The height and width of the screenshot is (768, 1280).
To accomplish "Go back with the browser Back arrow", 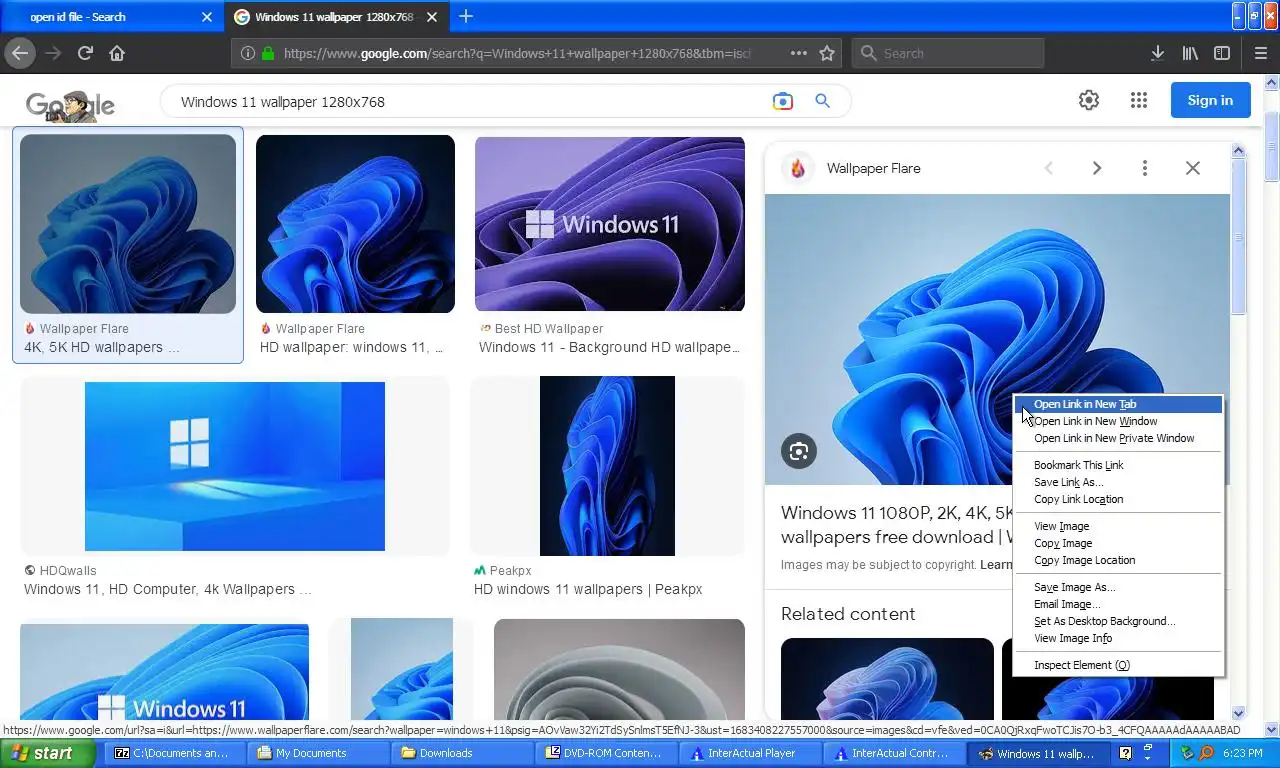I will 20,53.
